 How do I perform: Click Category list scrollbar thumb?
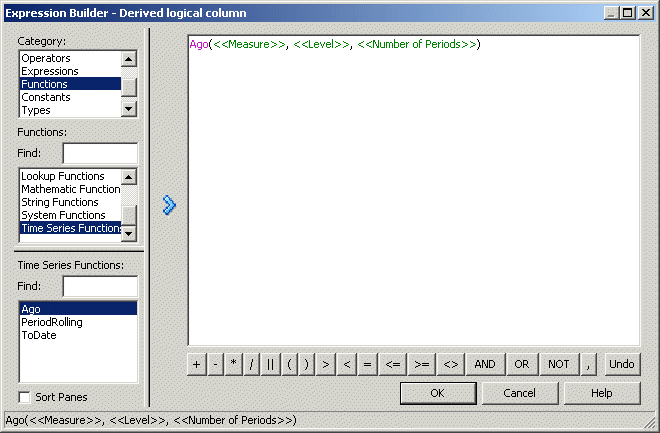pyautogui.click(x=129, y=87)
